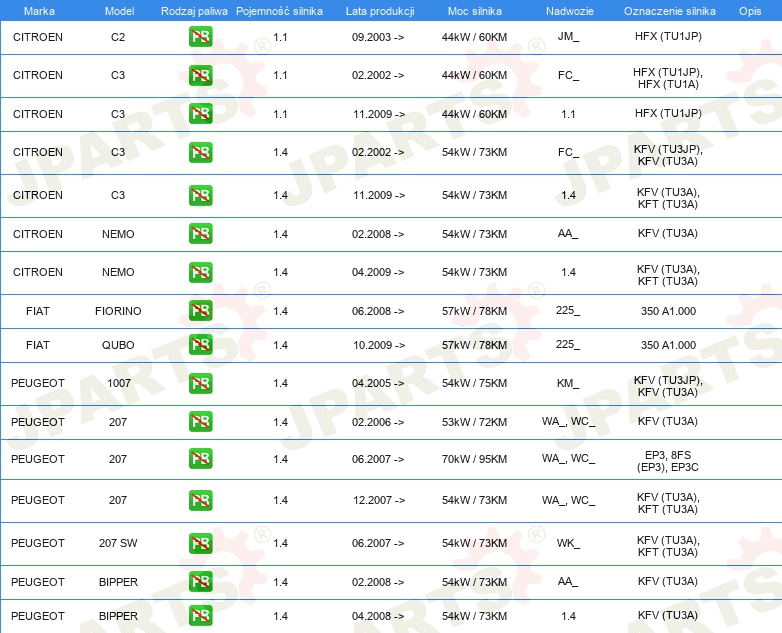Click fuel icon in the C3 02.2002 44kW row
The width and height of the screenshot is (782, 633).
[x=200, y=75]
